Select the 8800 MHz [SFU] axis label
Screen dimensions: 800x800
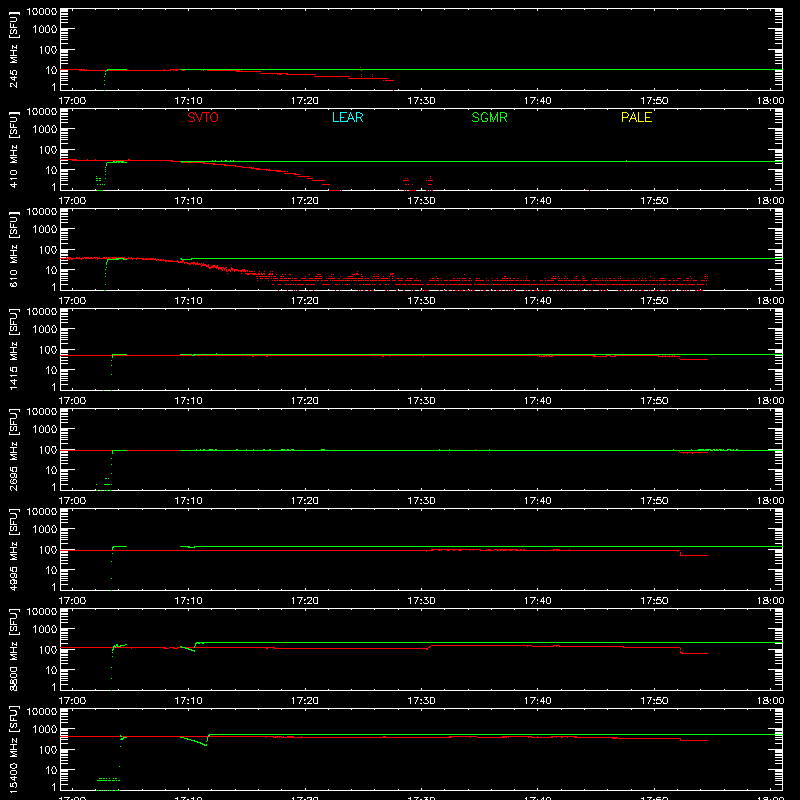[13, 649]
